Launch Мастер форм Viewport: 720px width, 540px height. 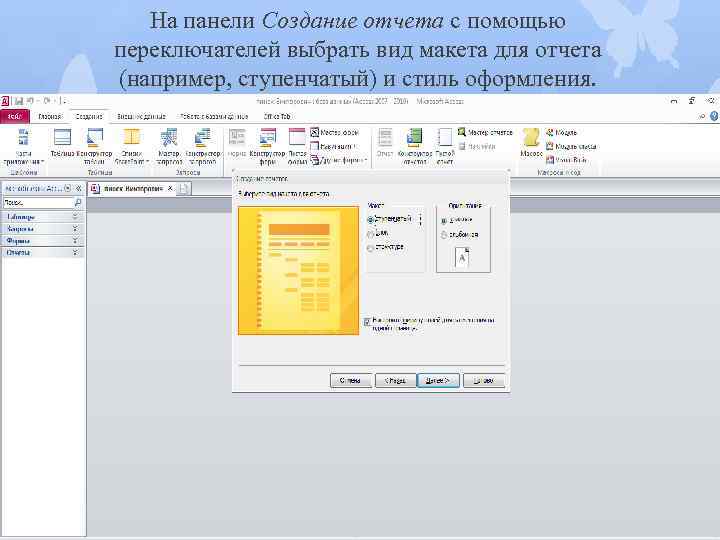click(x=334, y=133)
